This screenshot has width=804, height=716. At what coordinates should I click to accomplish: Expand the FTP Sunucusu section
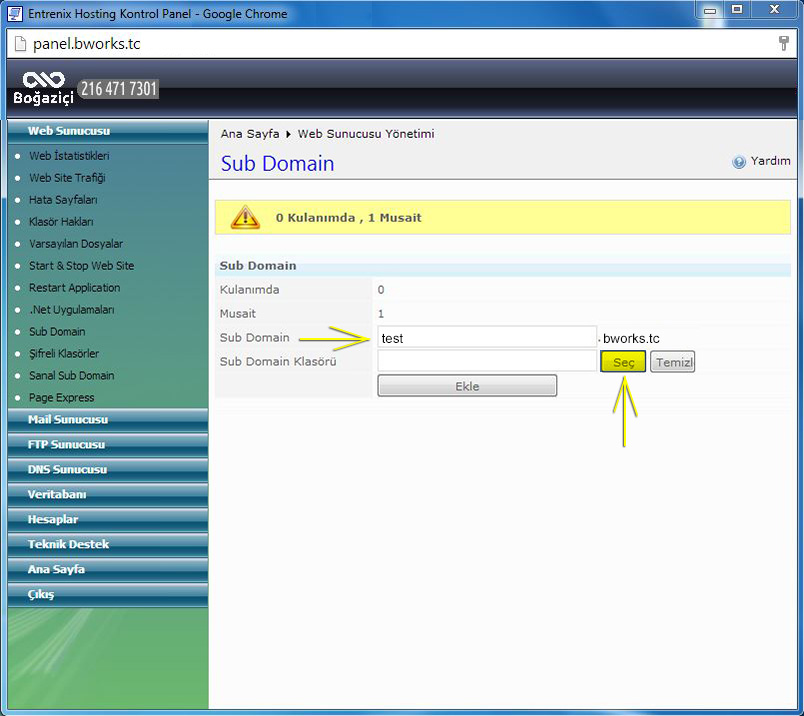66,445
